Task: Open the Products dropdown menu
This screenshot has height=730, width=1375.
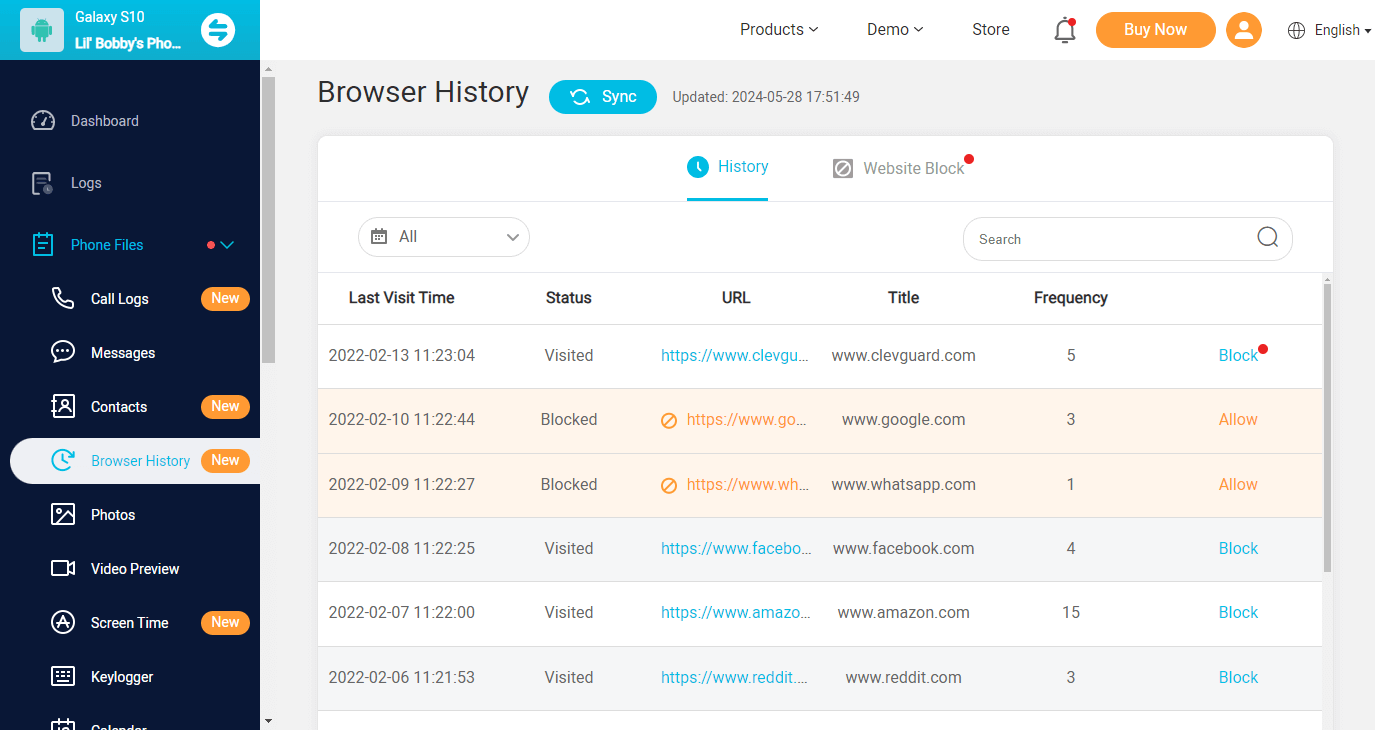Action: (779, 30)
